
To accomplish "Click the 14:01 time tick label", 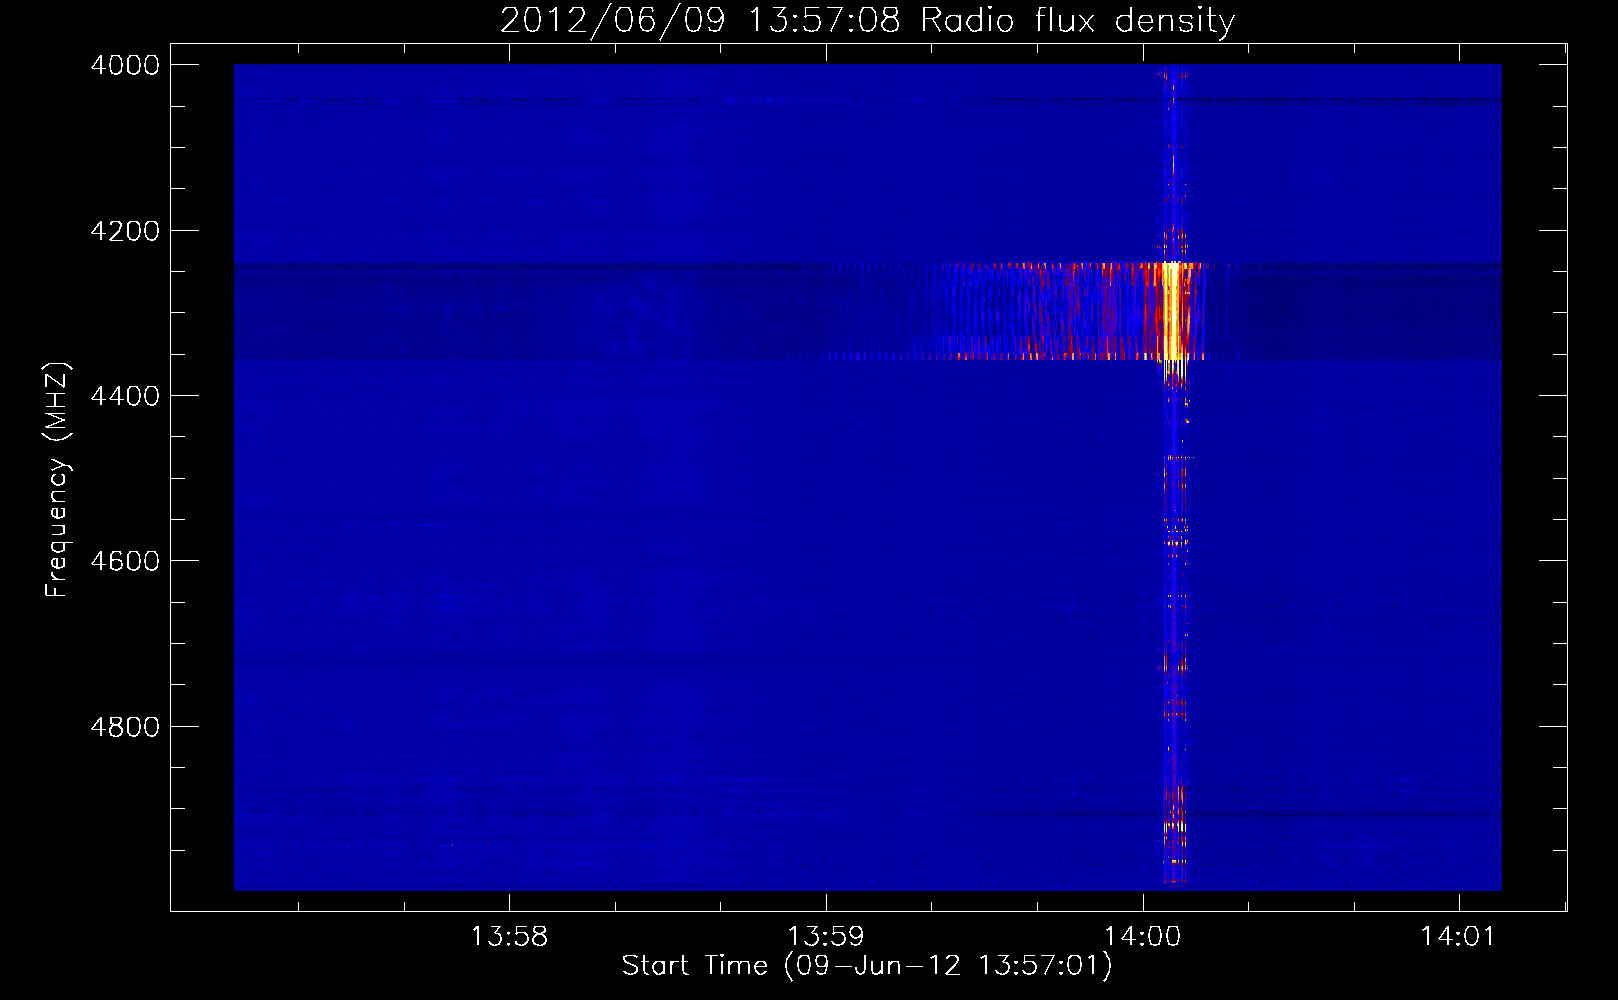I will (1458, 937).
